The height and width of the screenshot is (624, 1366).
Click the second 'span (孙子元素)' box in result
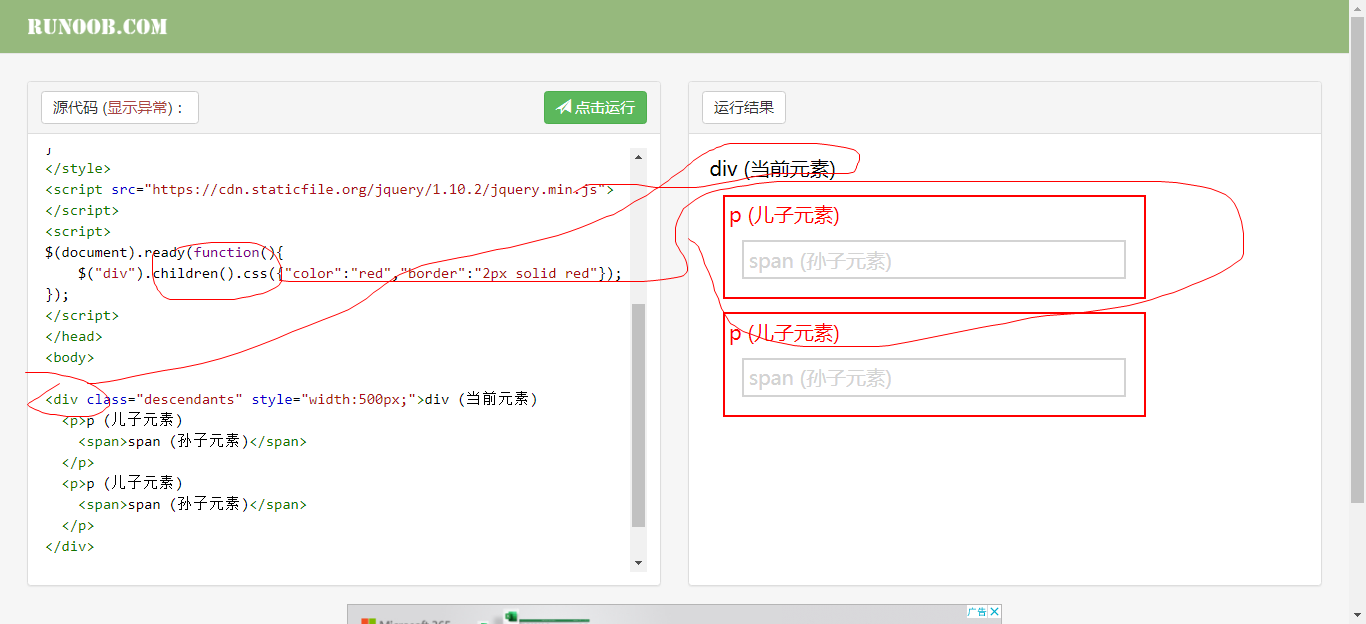pos(934,377)
